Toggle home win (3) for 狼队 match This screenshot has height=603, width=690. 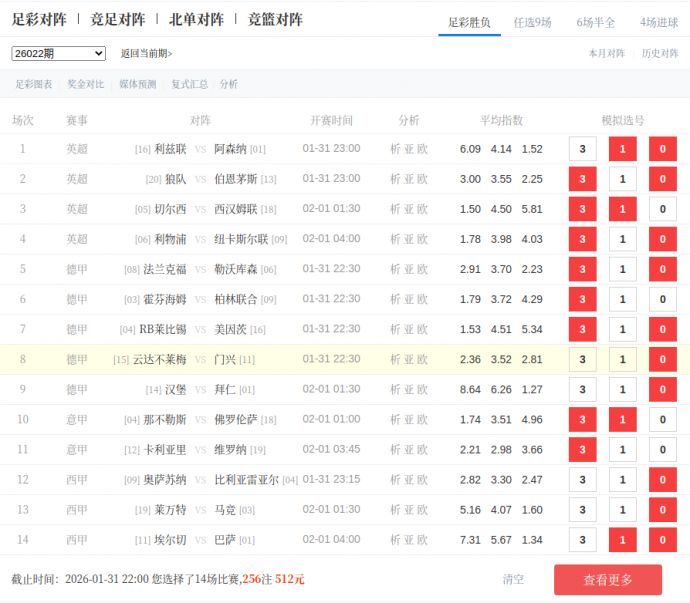[x=582, y=179]
